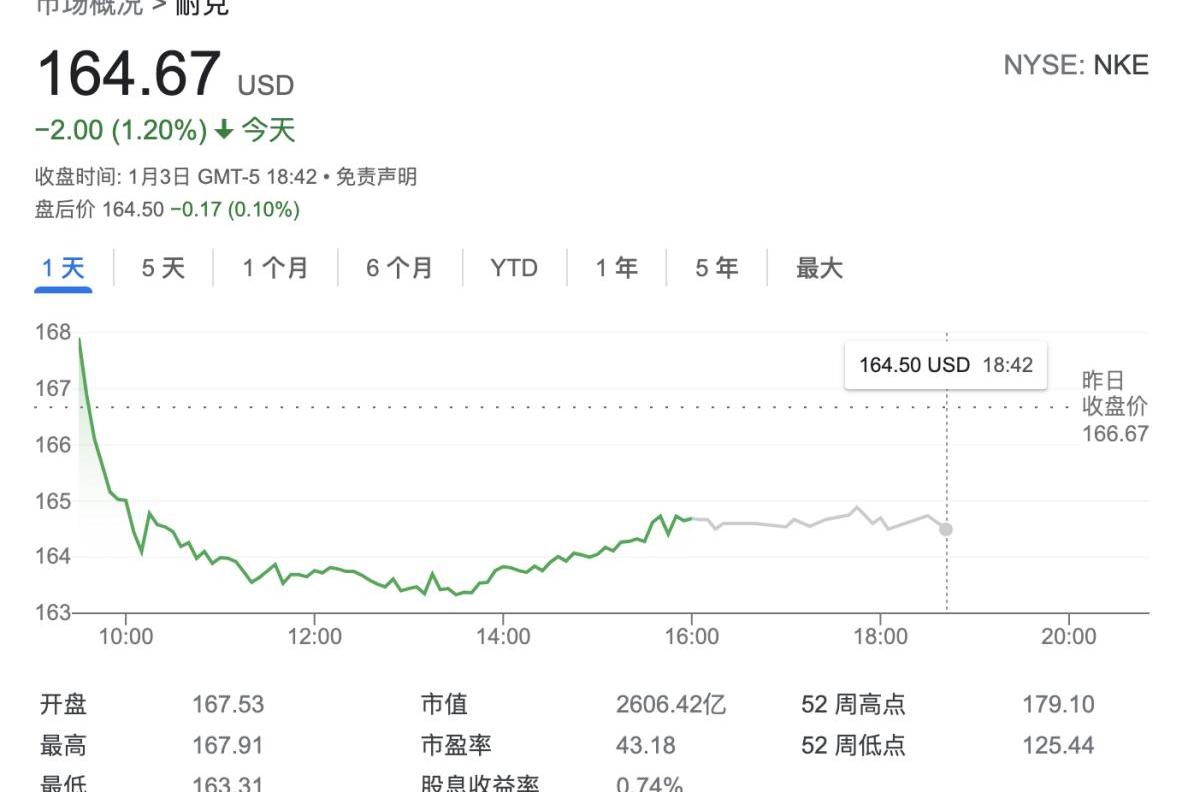Screen dimensions: 1194x792
Task: Click the 16:00 mark on time axis
Action: coord(691,636)
